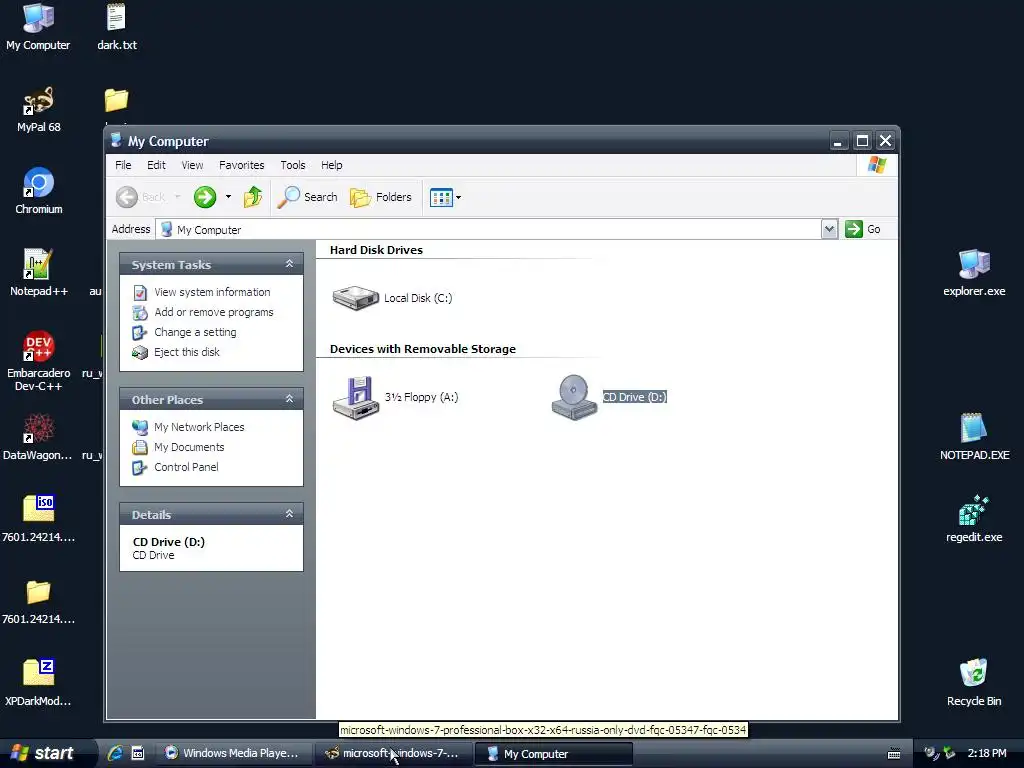Switch to Windows Media Player taskbar button
Image resolution: width=1024 pixels, height=768 pixels.
click(x=232, y=754)
